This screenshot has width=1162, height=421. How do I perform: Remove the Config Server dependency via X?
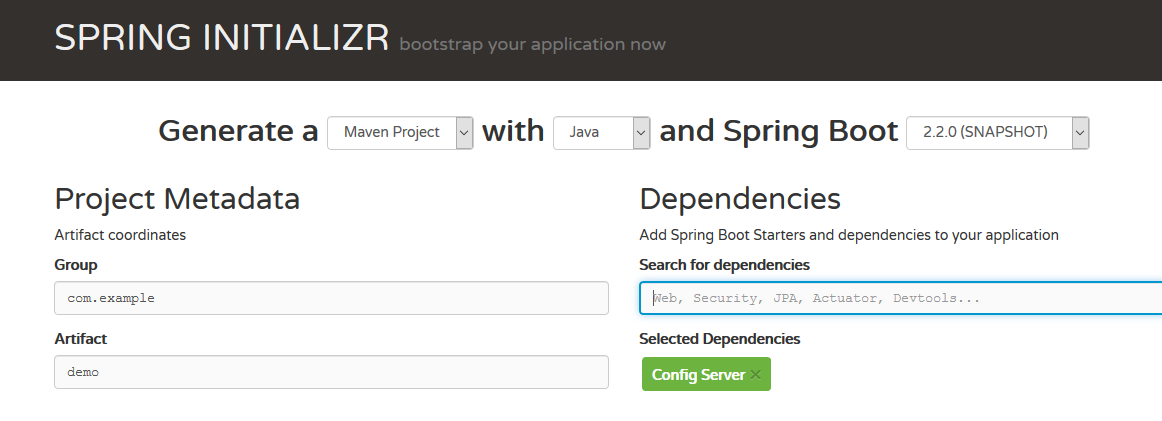(755, 375)
